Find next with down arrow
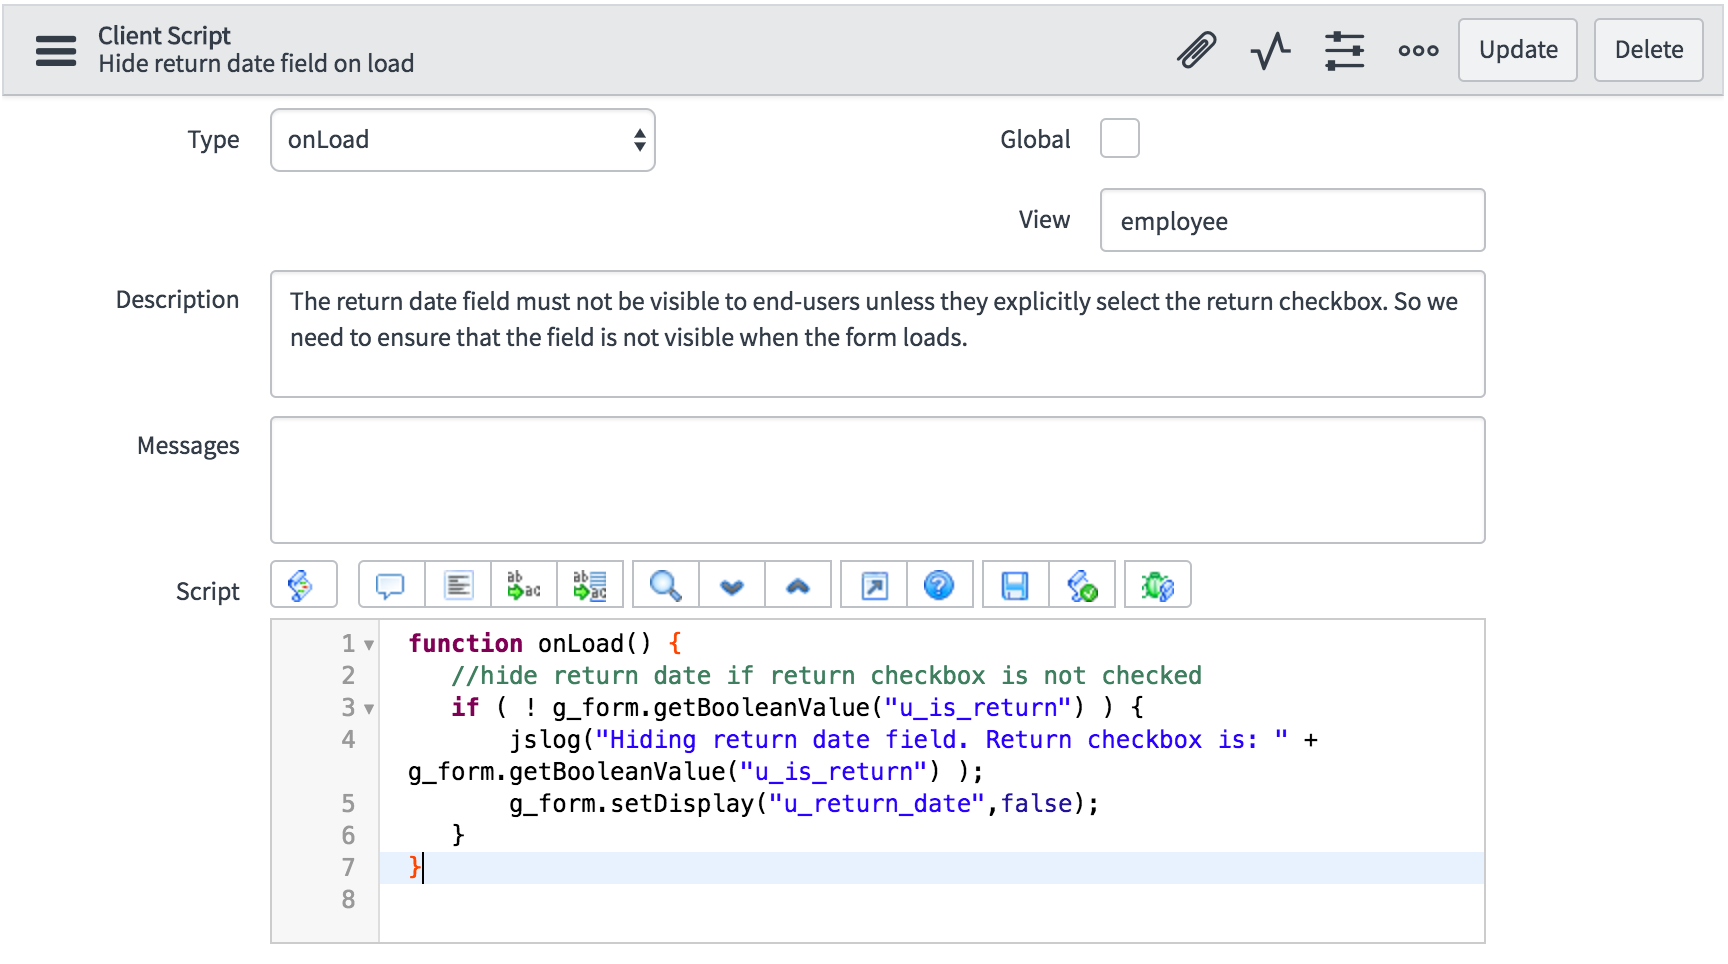Screen dimensions: 1728x964 [x=732, y=585]
